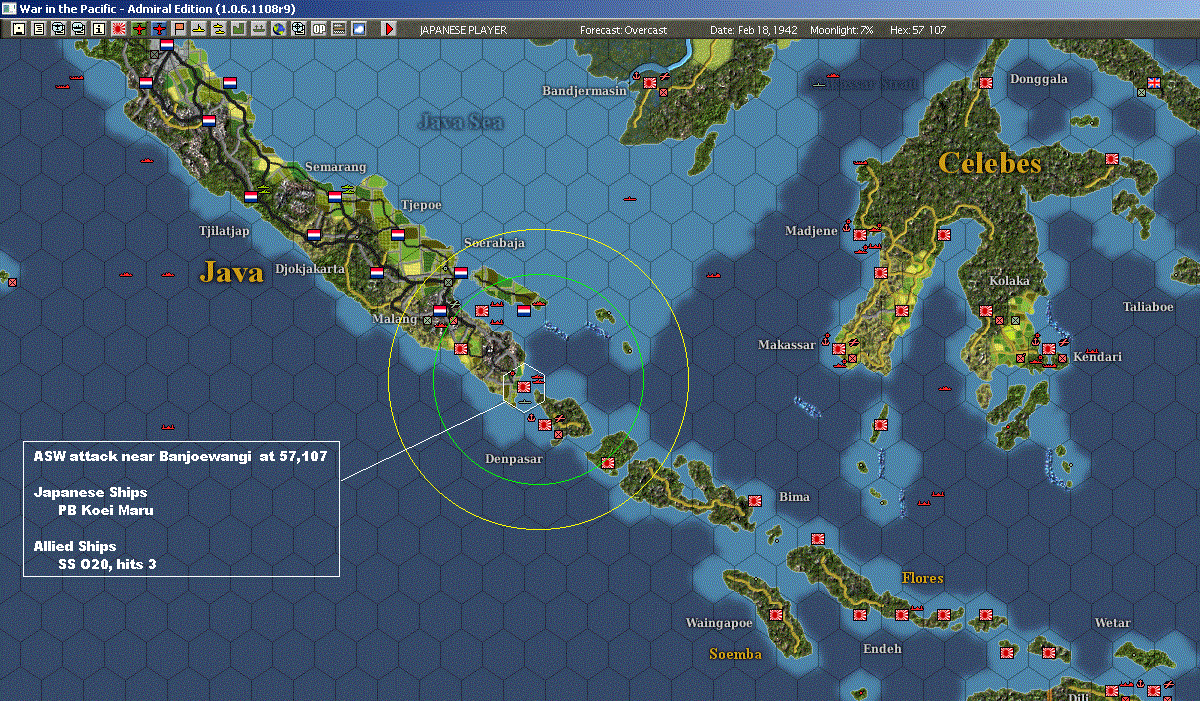This screenshot has height=701, width=1200.
Task: Click the 'Celebes' island label
Action: coord(990,163)
